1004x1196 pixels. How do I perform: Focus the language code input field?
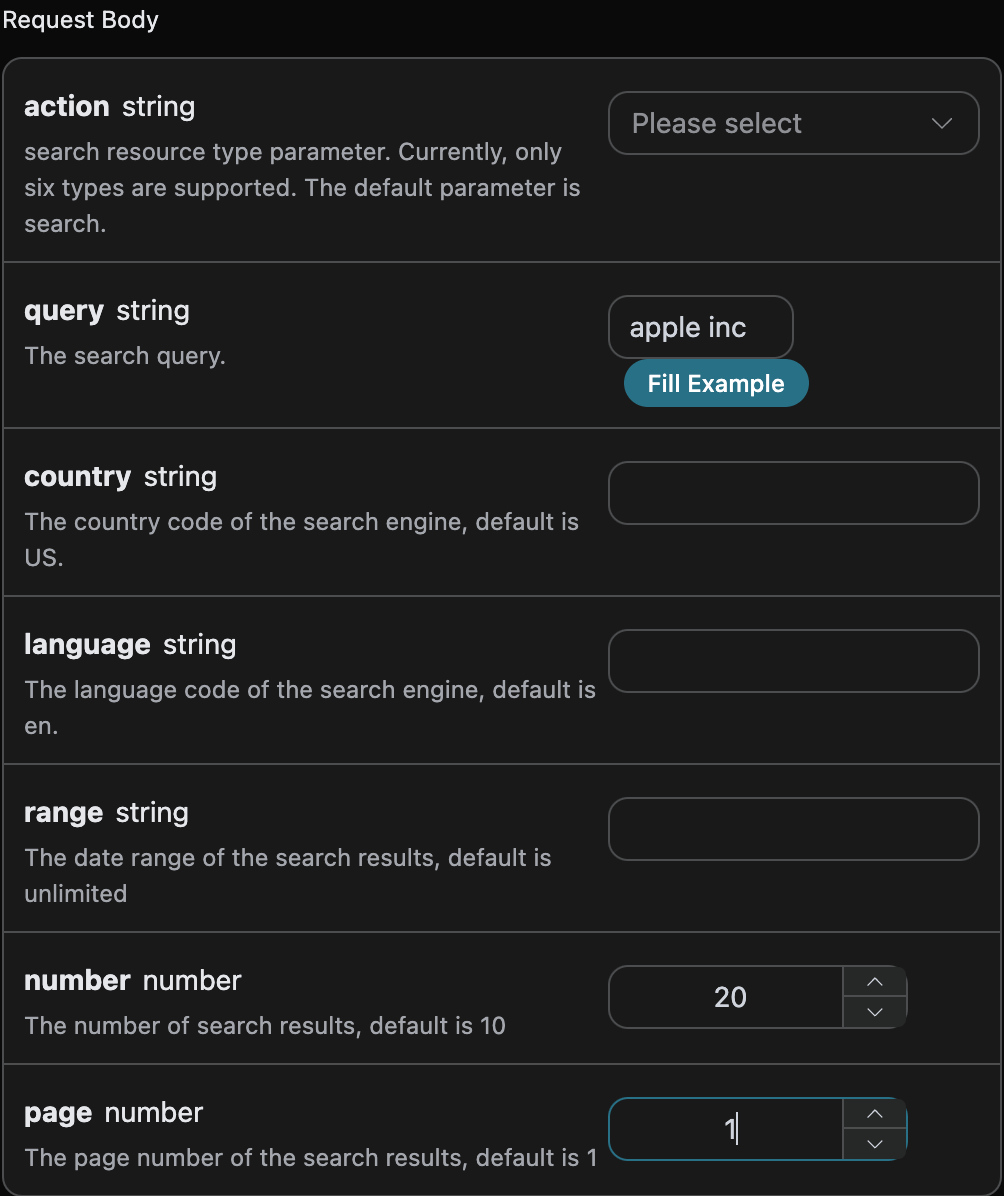tap(793, 661)
